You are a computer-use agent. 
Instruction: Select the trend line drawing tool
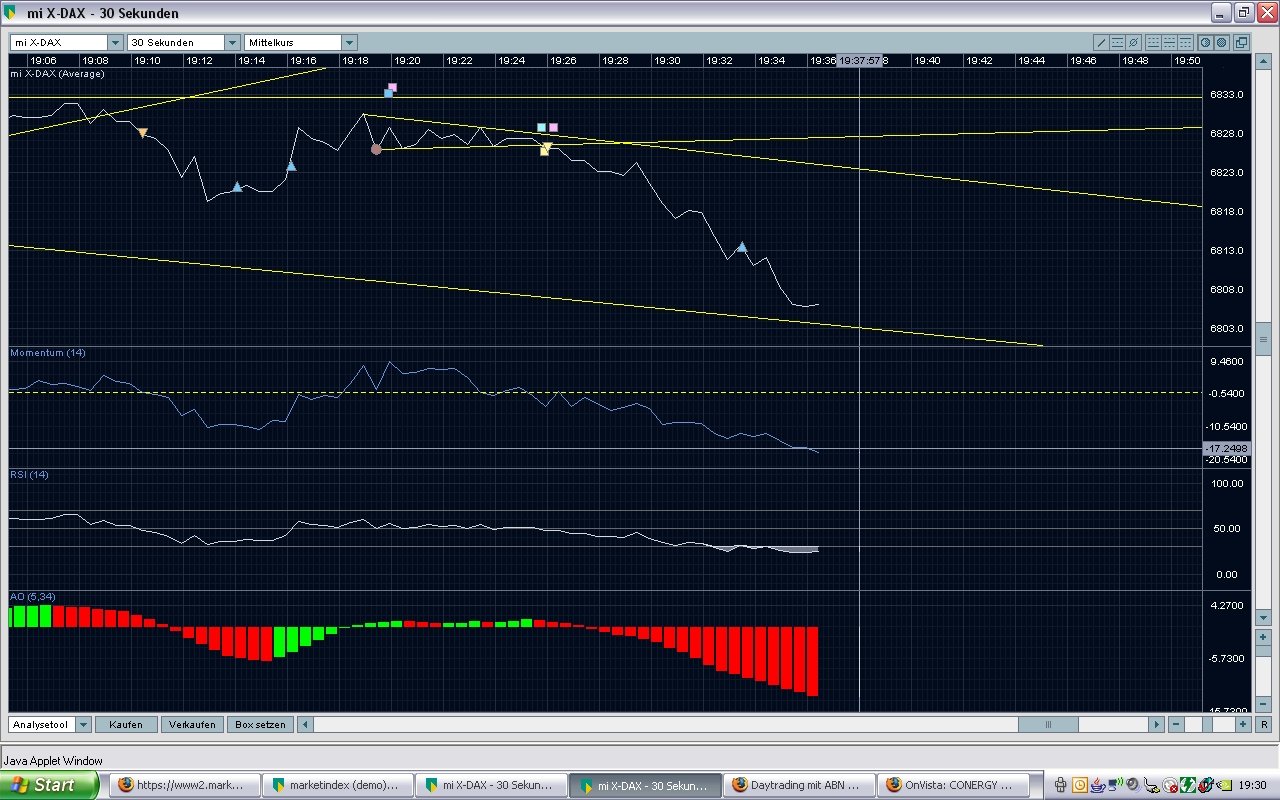[1101, 43]
